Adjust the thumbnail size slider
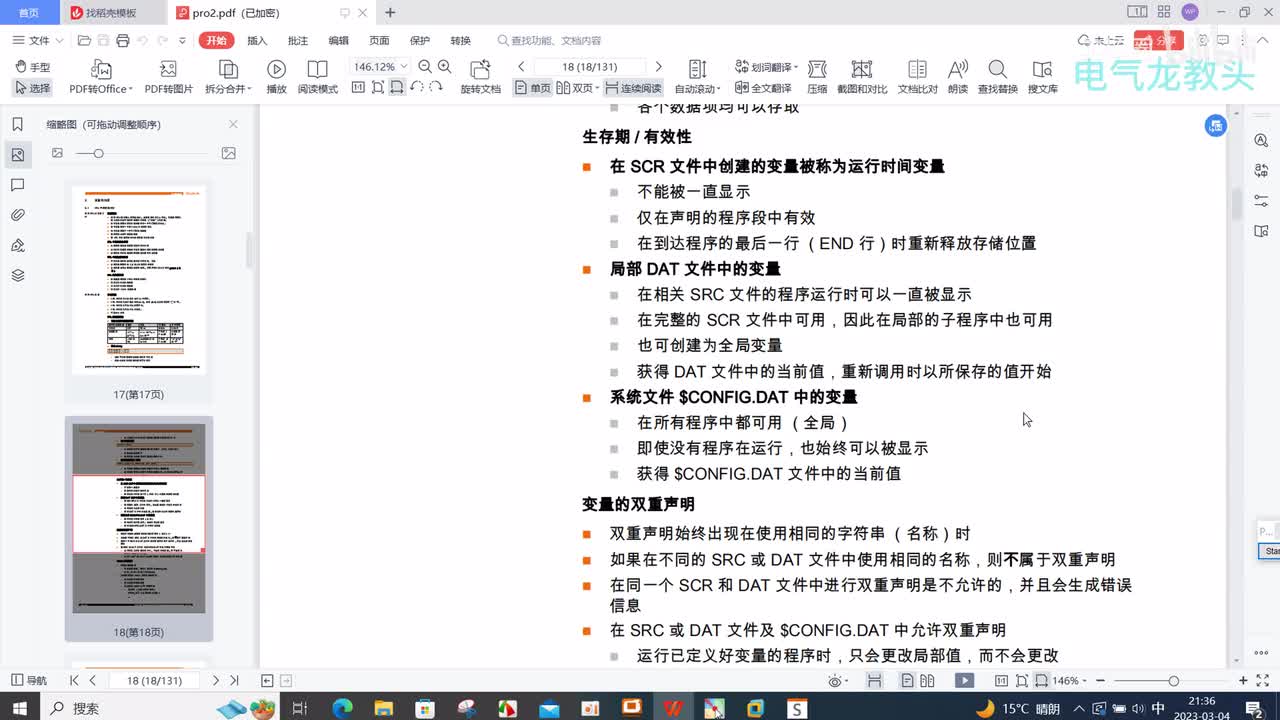The width and height of the screenshot is (1280, 720). point(98,153)
